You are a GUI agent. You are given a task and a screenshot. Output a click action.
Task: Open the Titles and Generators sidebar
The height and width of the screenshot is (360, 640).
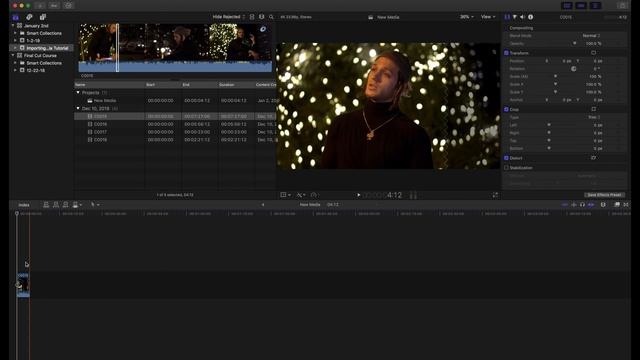[x=43, y=17]
